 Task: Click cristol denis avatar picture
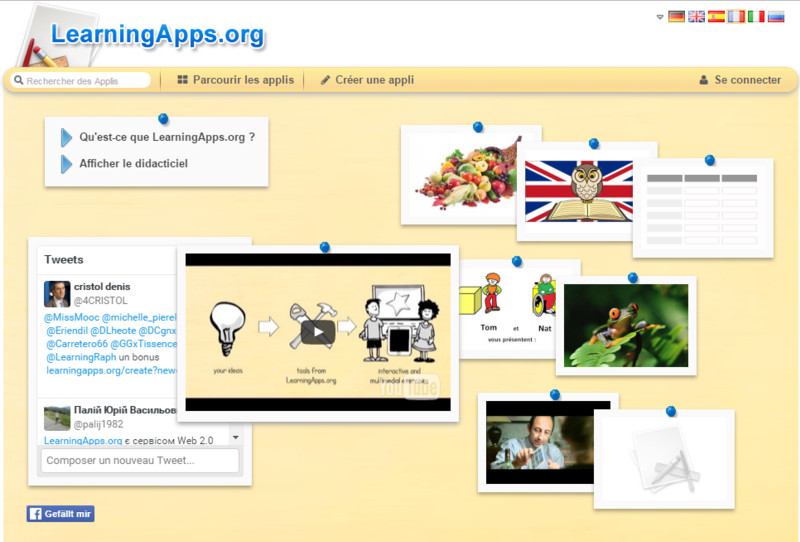click(57, 293)
